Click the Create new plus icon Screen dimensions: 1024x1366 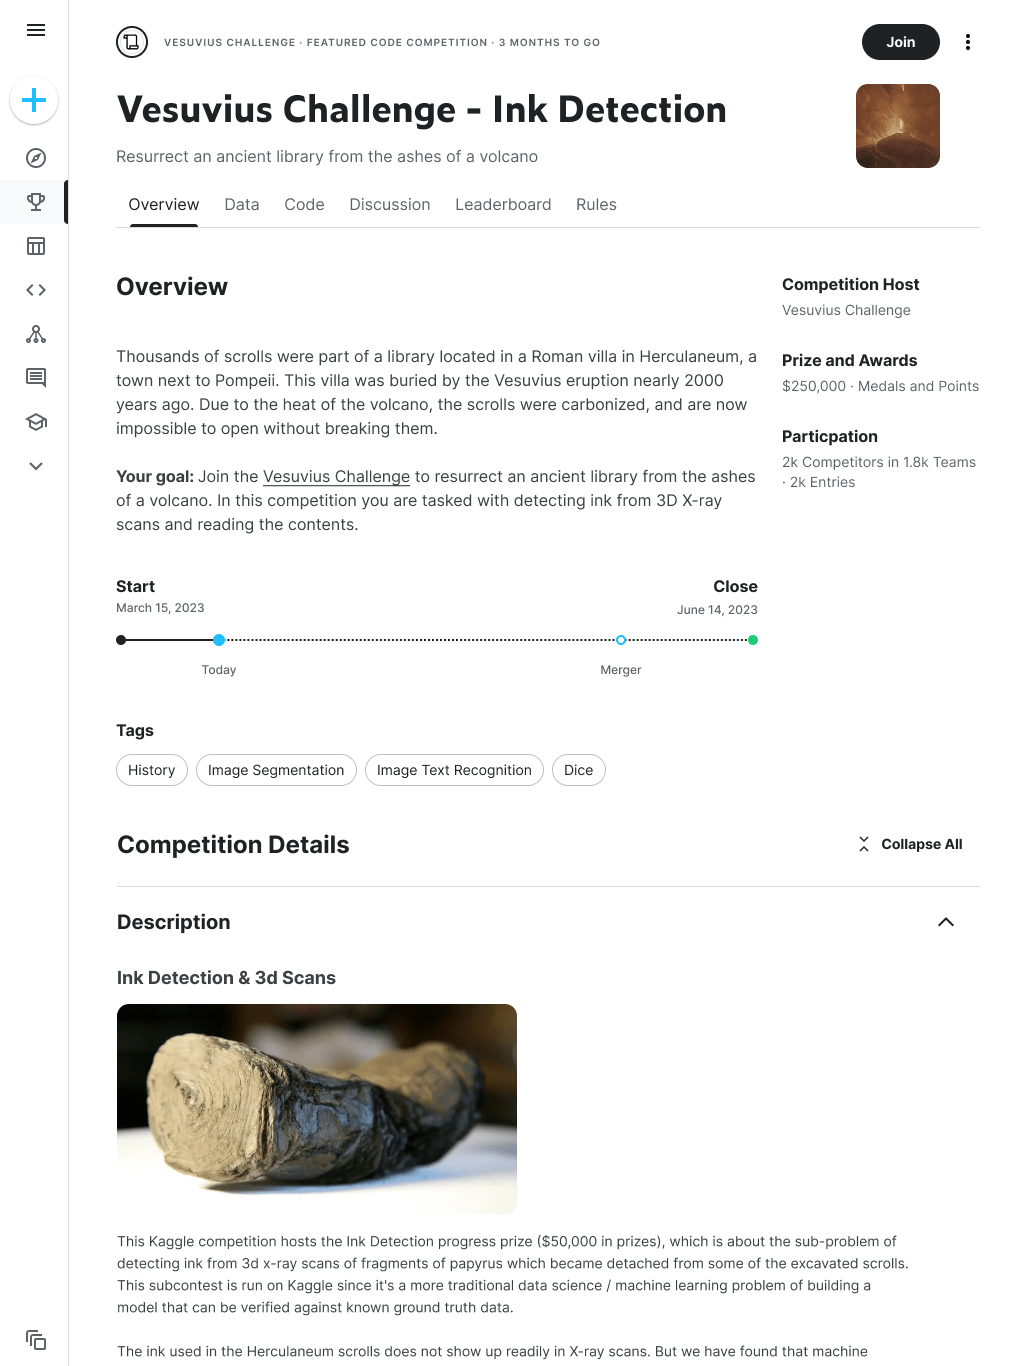click(x=35, y=101)
